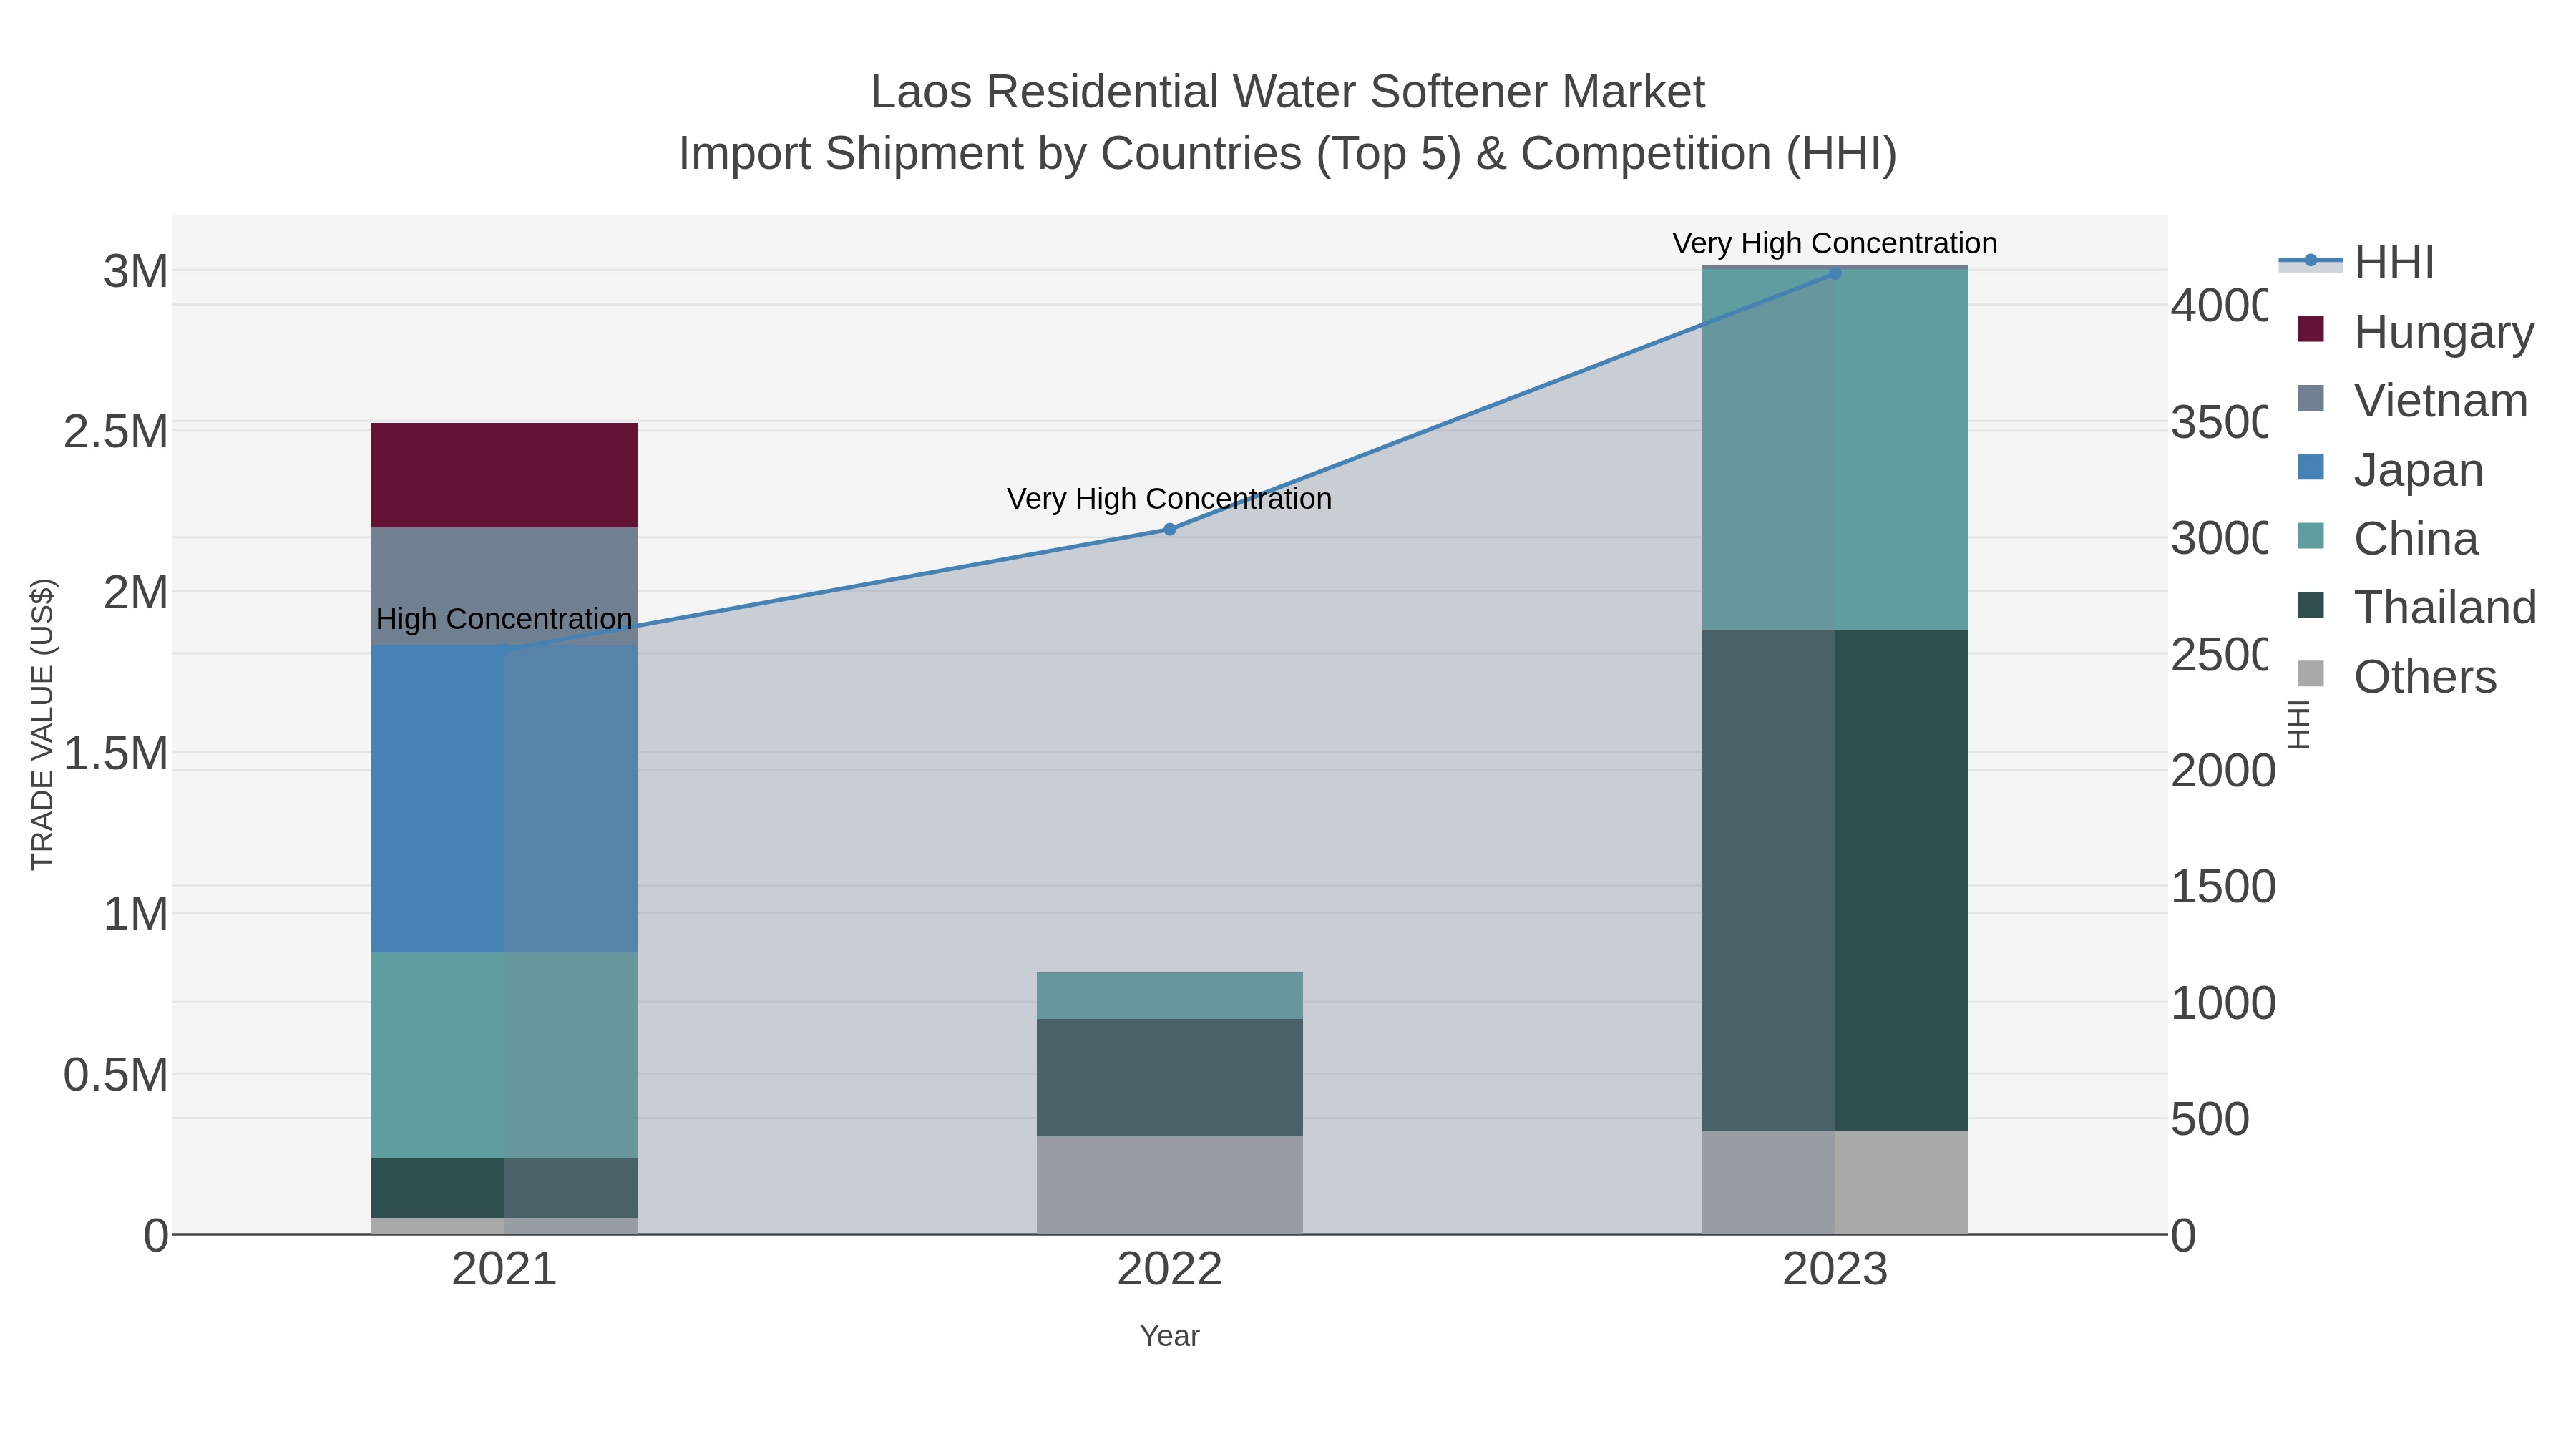Click the '3M' y-axis tick label
2576x1449 pixels.
[136, 271]
